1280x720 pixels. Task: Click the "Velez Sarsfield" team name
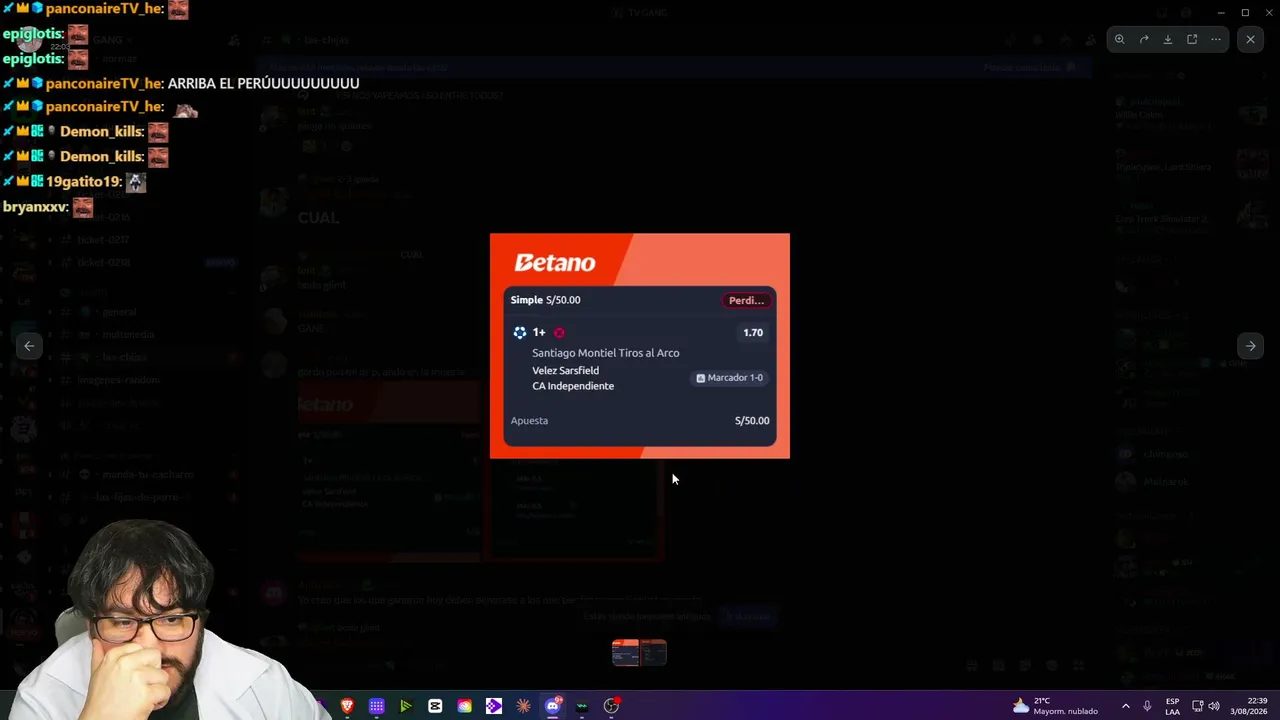coord(566,370)
